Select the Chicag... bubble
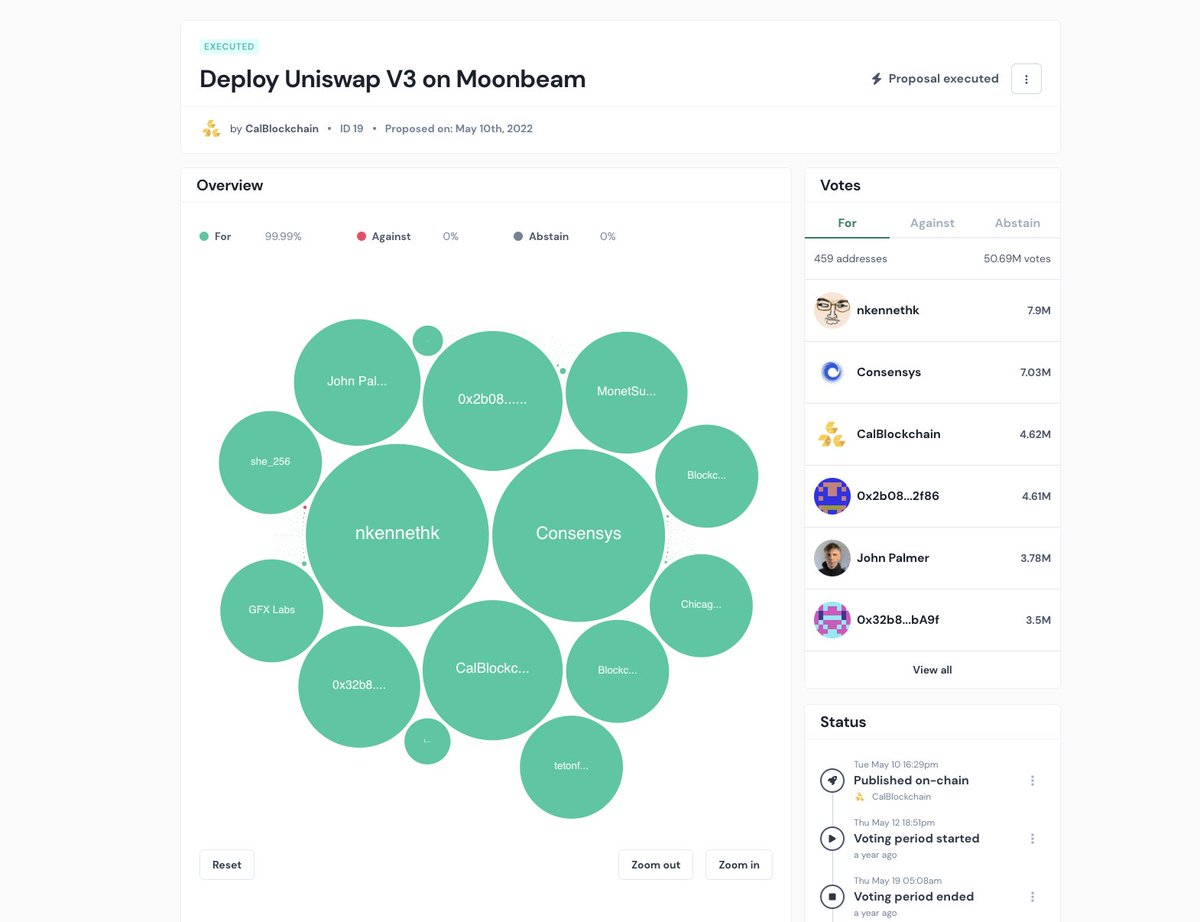 (701, 605)
